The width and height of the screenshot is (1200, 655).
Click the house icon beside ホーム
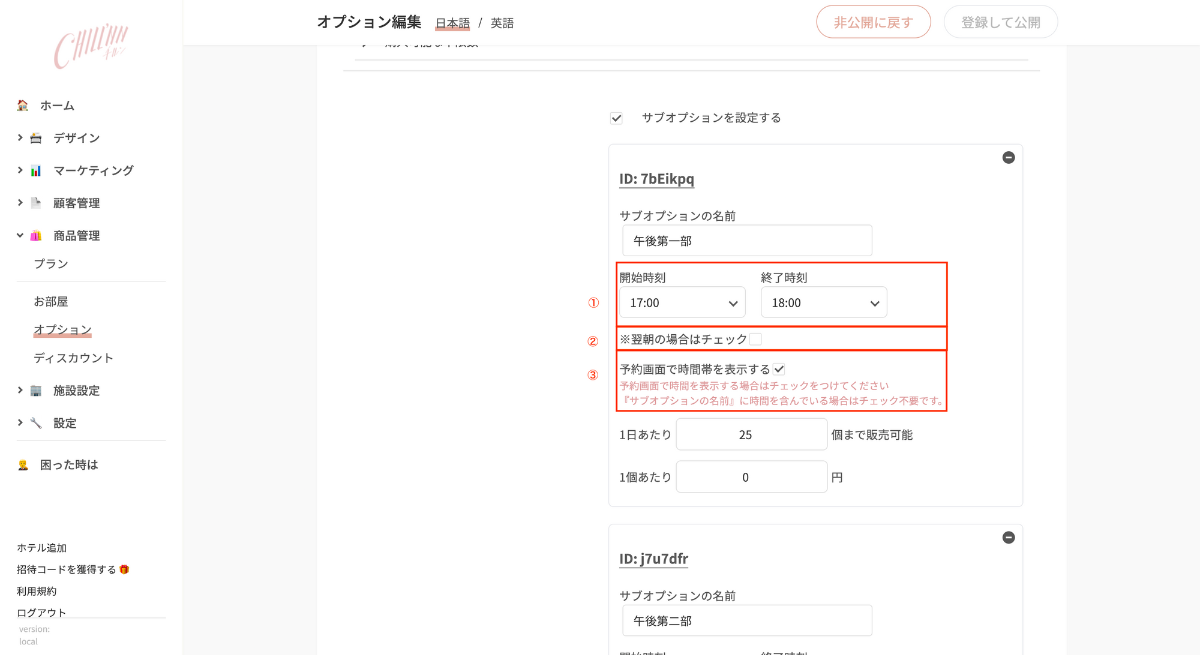point(22,105)
